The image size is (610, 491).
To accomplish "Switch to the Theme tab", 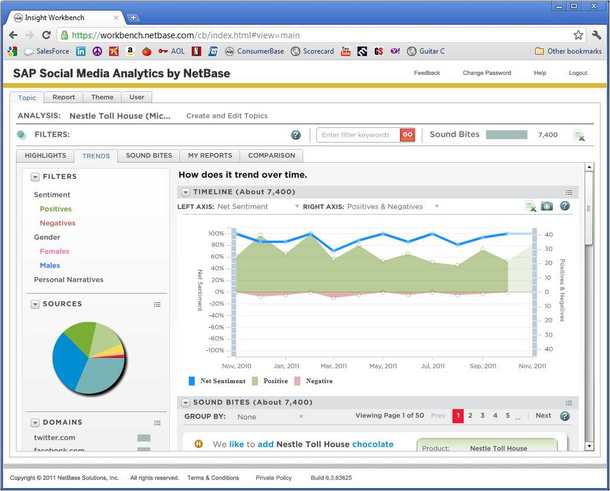I will click(x=102, y=97).
